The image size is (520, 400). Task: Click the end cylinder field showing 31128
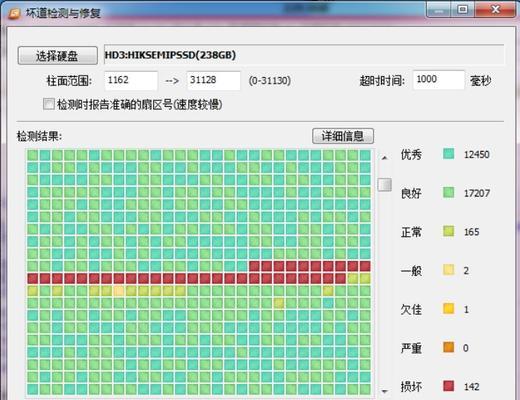click(214, 80)
